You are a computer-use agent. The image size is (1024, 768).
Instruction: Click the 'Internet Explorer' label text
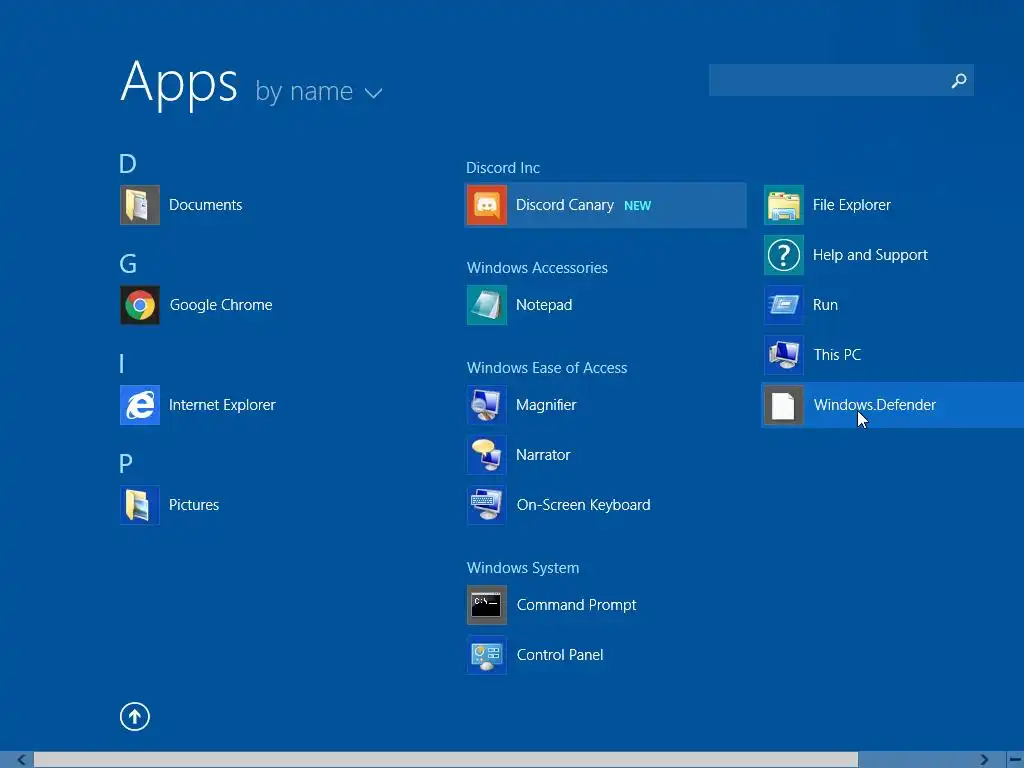(x=222, y=405)
